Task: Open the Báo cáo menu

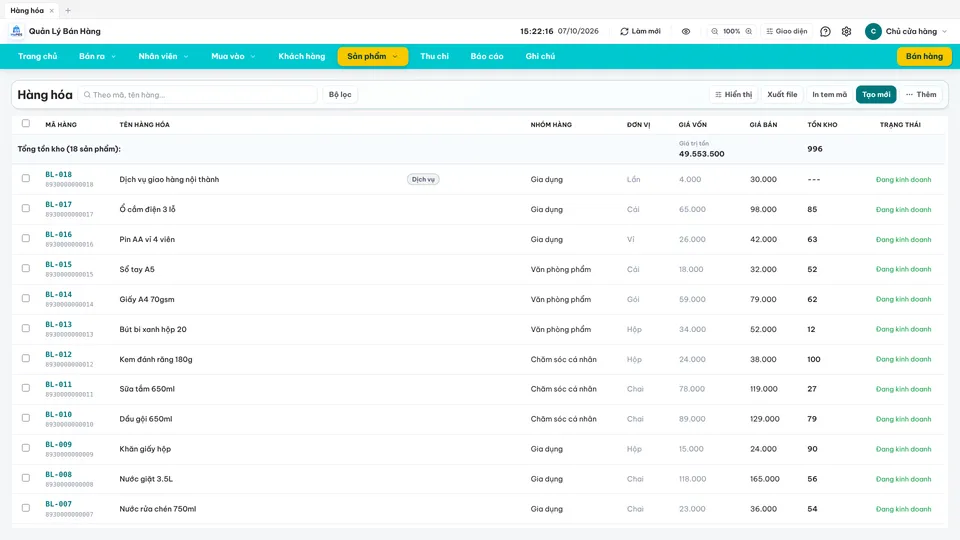Action: tap(487, 56)
